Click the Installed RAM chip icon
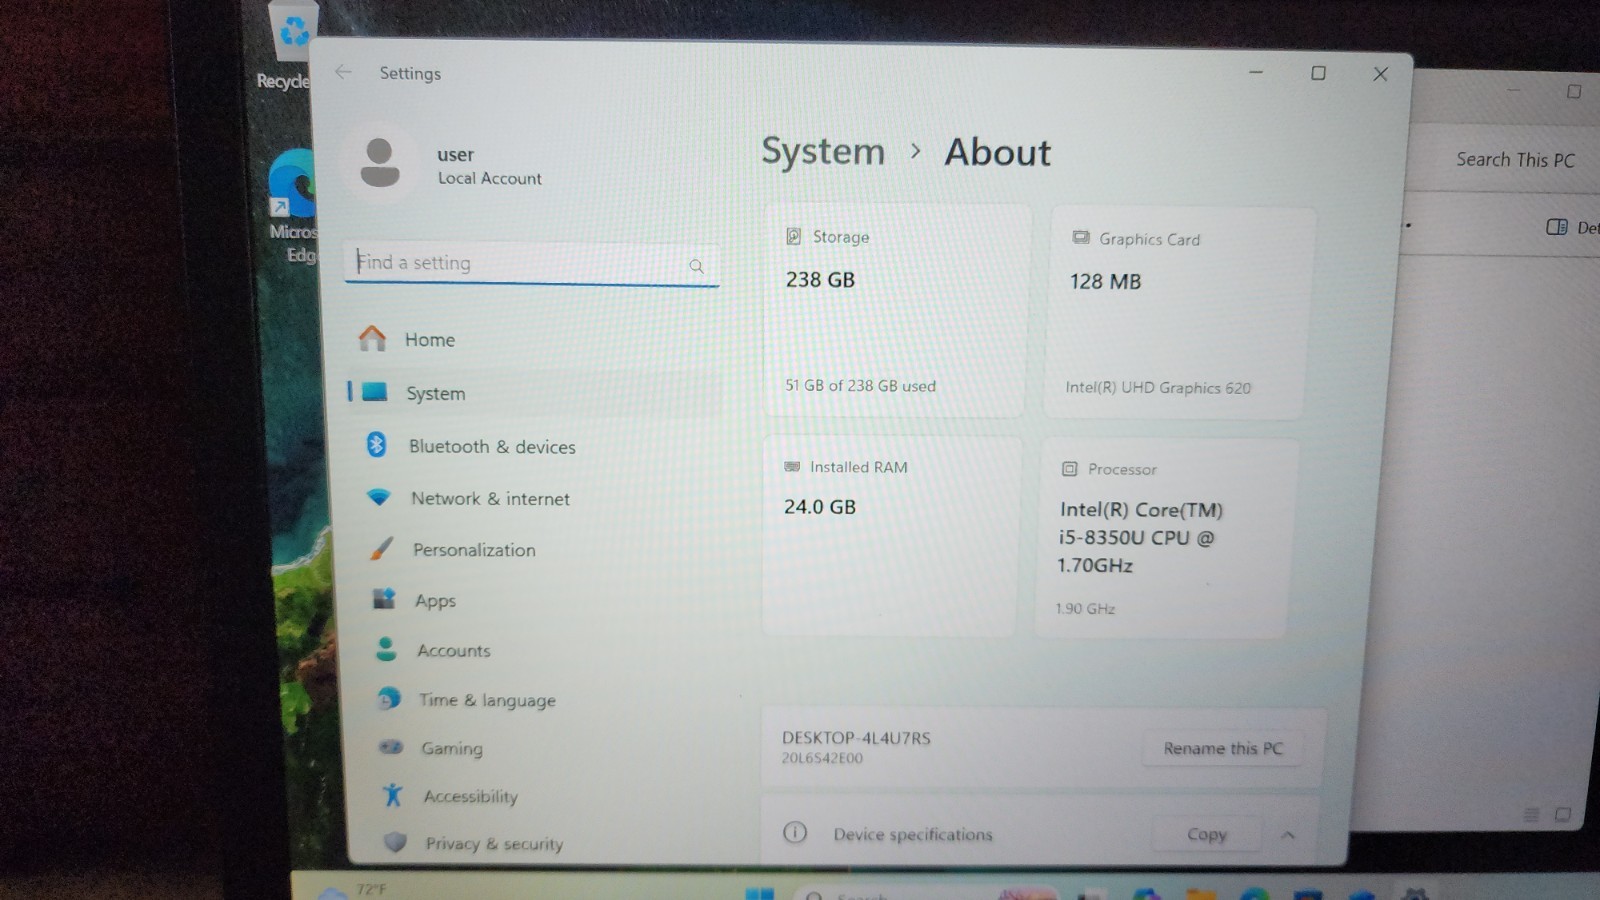 [792, 467]
